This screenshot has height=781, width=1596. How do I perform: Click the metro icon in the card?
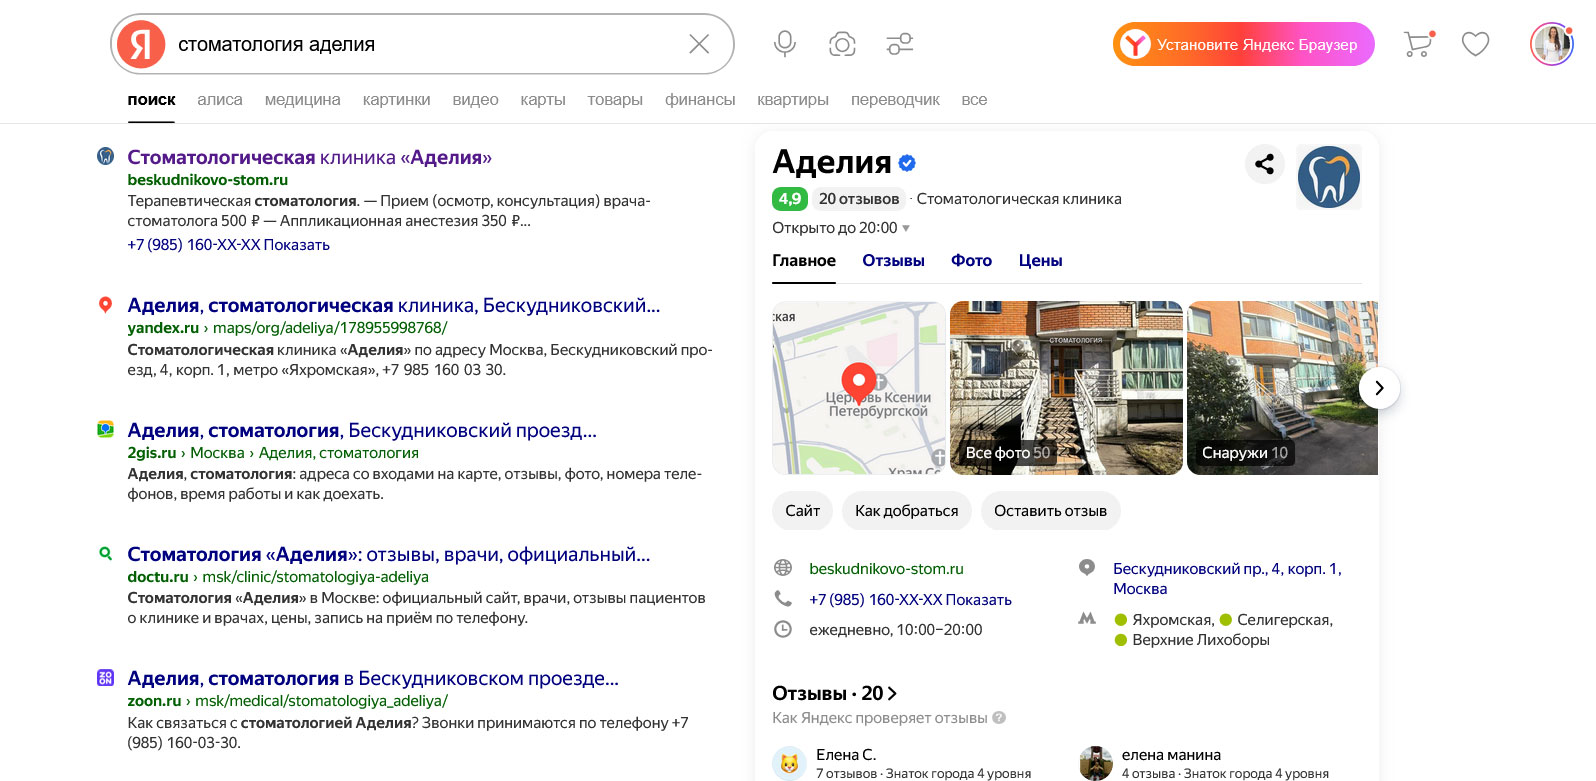click(x=1087, y=619)
